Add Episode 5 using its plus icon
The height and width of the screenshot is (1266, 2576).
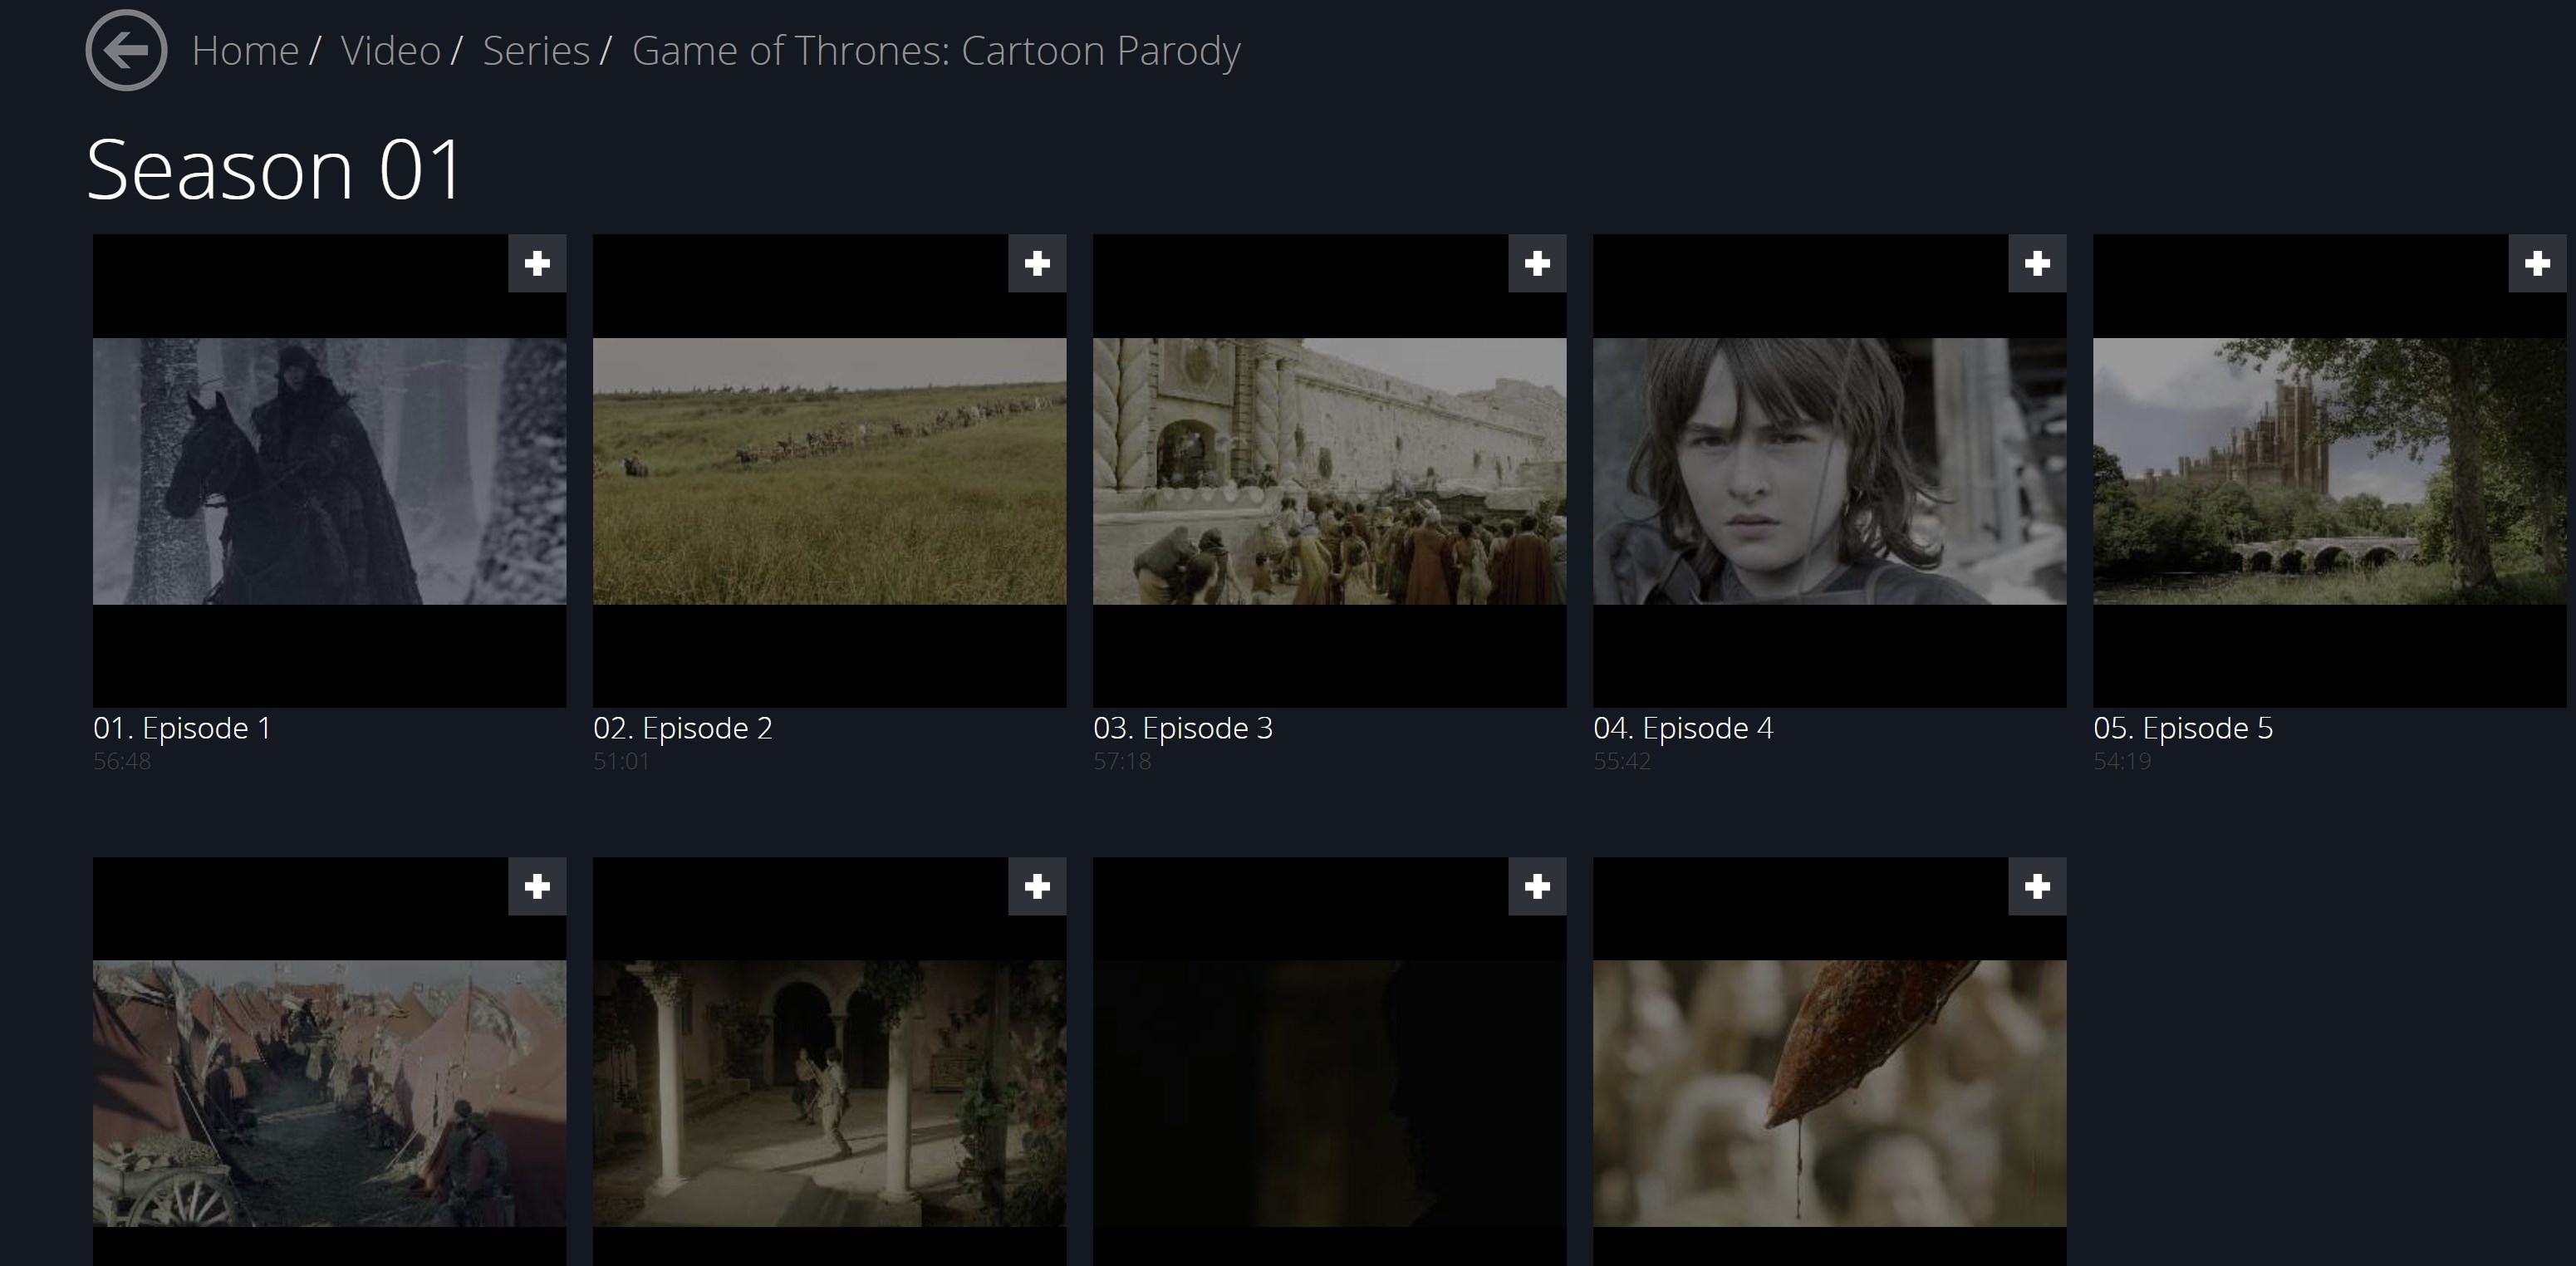2537,264
